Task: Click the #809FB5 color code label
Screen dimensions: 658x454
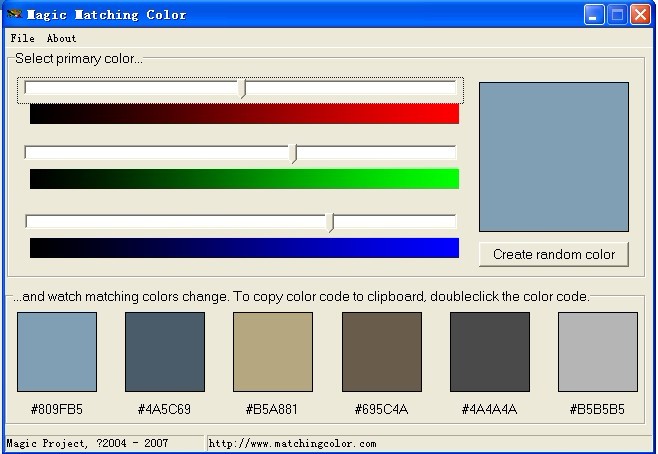Action: (57, 409)
